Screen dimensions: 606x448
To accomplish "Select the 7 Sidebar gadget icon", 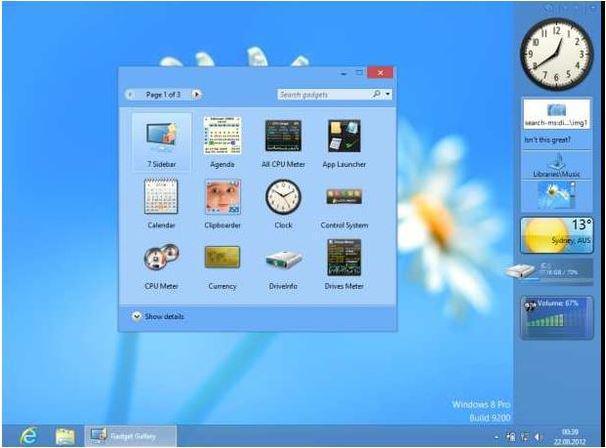I will [x=162, y=136].
